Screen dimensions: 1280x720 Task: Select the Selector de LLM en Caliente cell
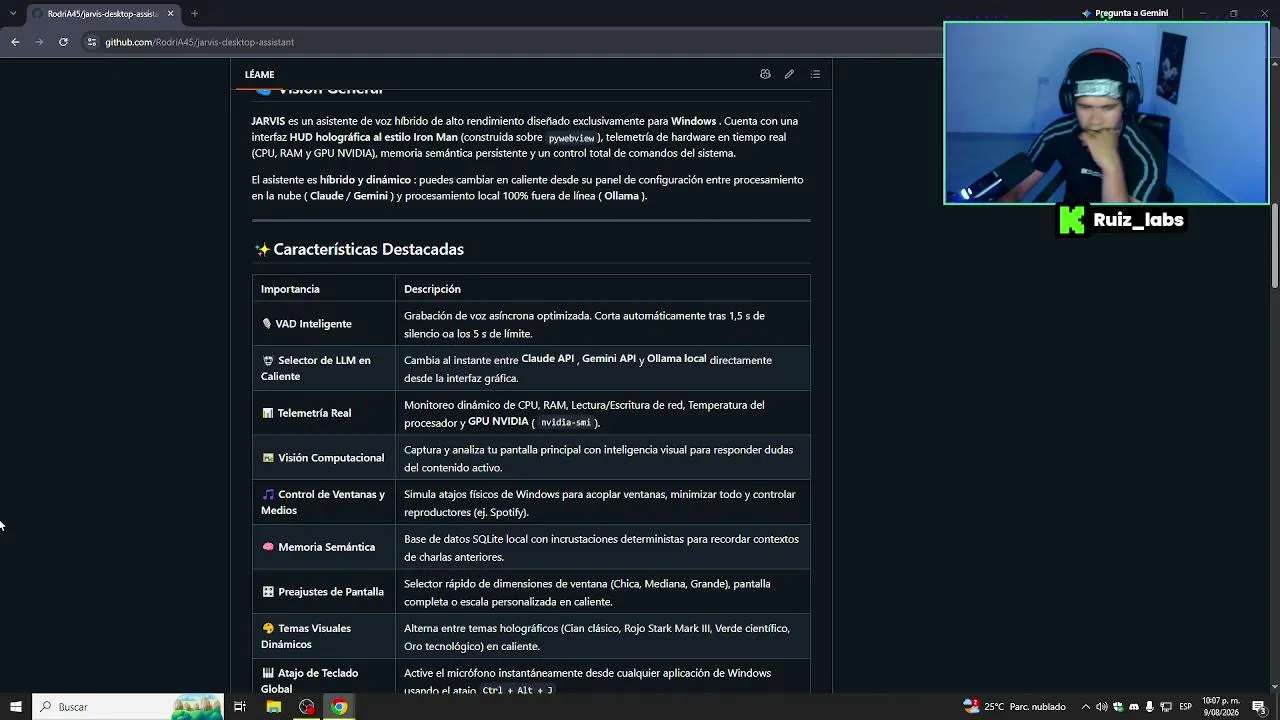click(323, 368)
